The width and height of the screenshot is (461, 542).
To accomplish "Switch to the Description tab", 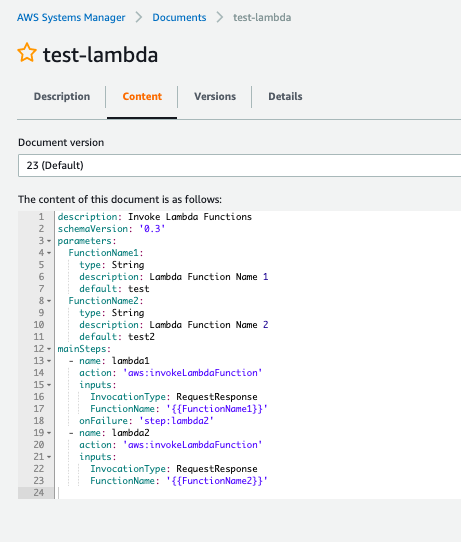I will (62, 96).
